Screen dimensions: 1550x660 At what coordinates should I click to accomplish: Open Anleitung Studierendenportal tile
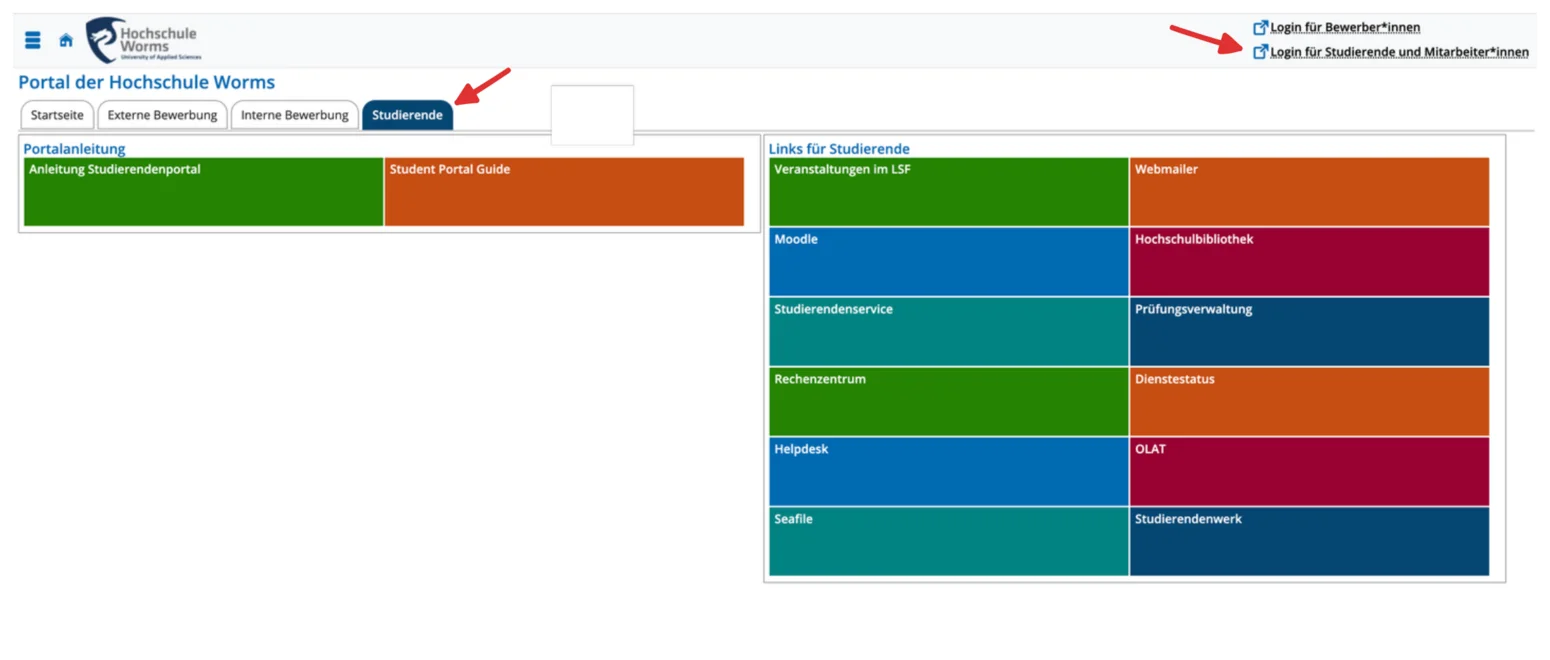click(203, 191)
